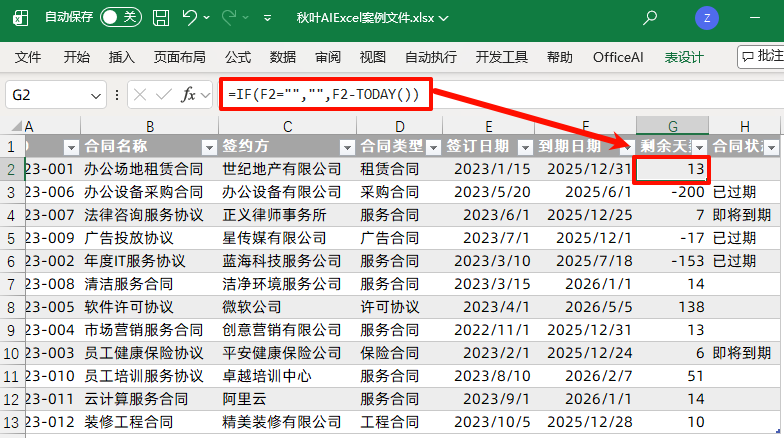Click the formula bar Enter checkmark icon

click(164, 94)
